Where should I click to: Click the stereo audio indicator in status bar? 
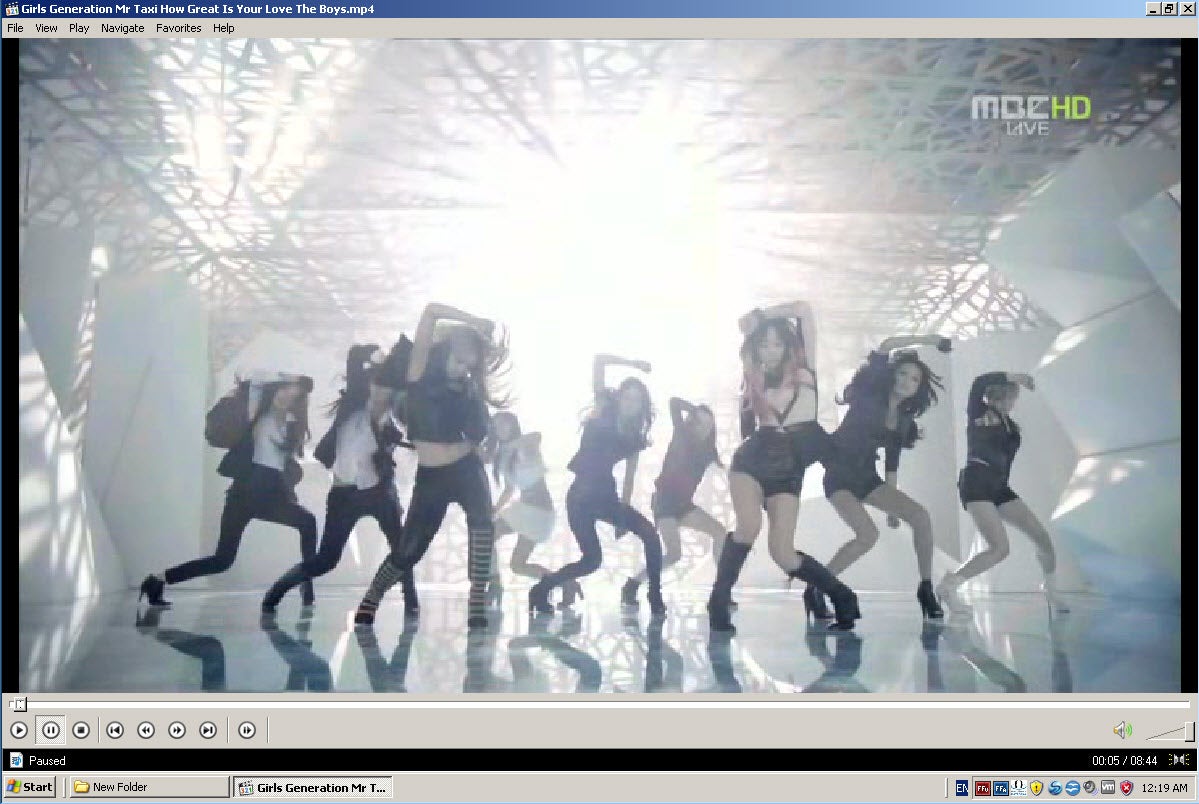pyautogui.click(x=1178, y=760)
